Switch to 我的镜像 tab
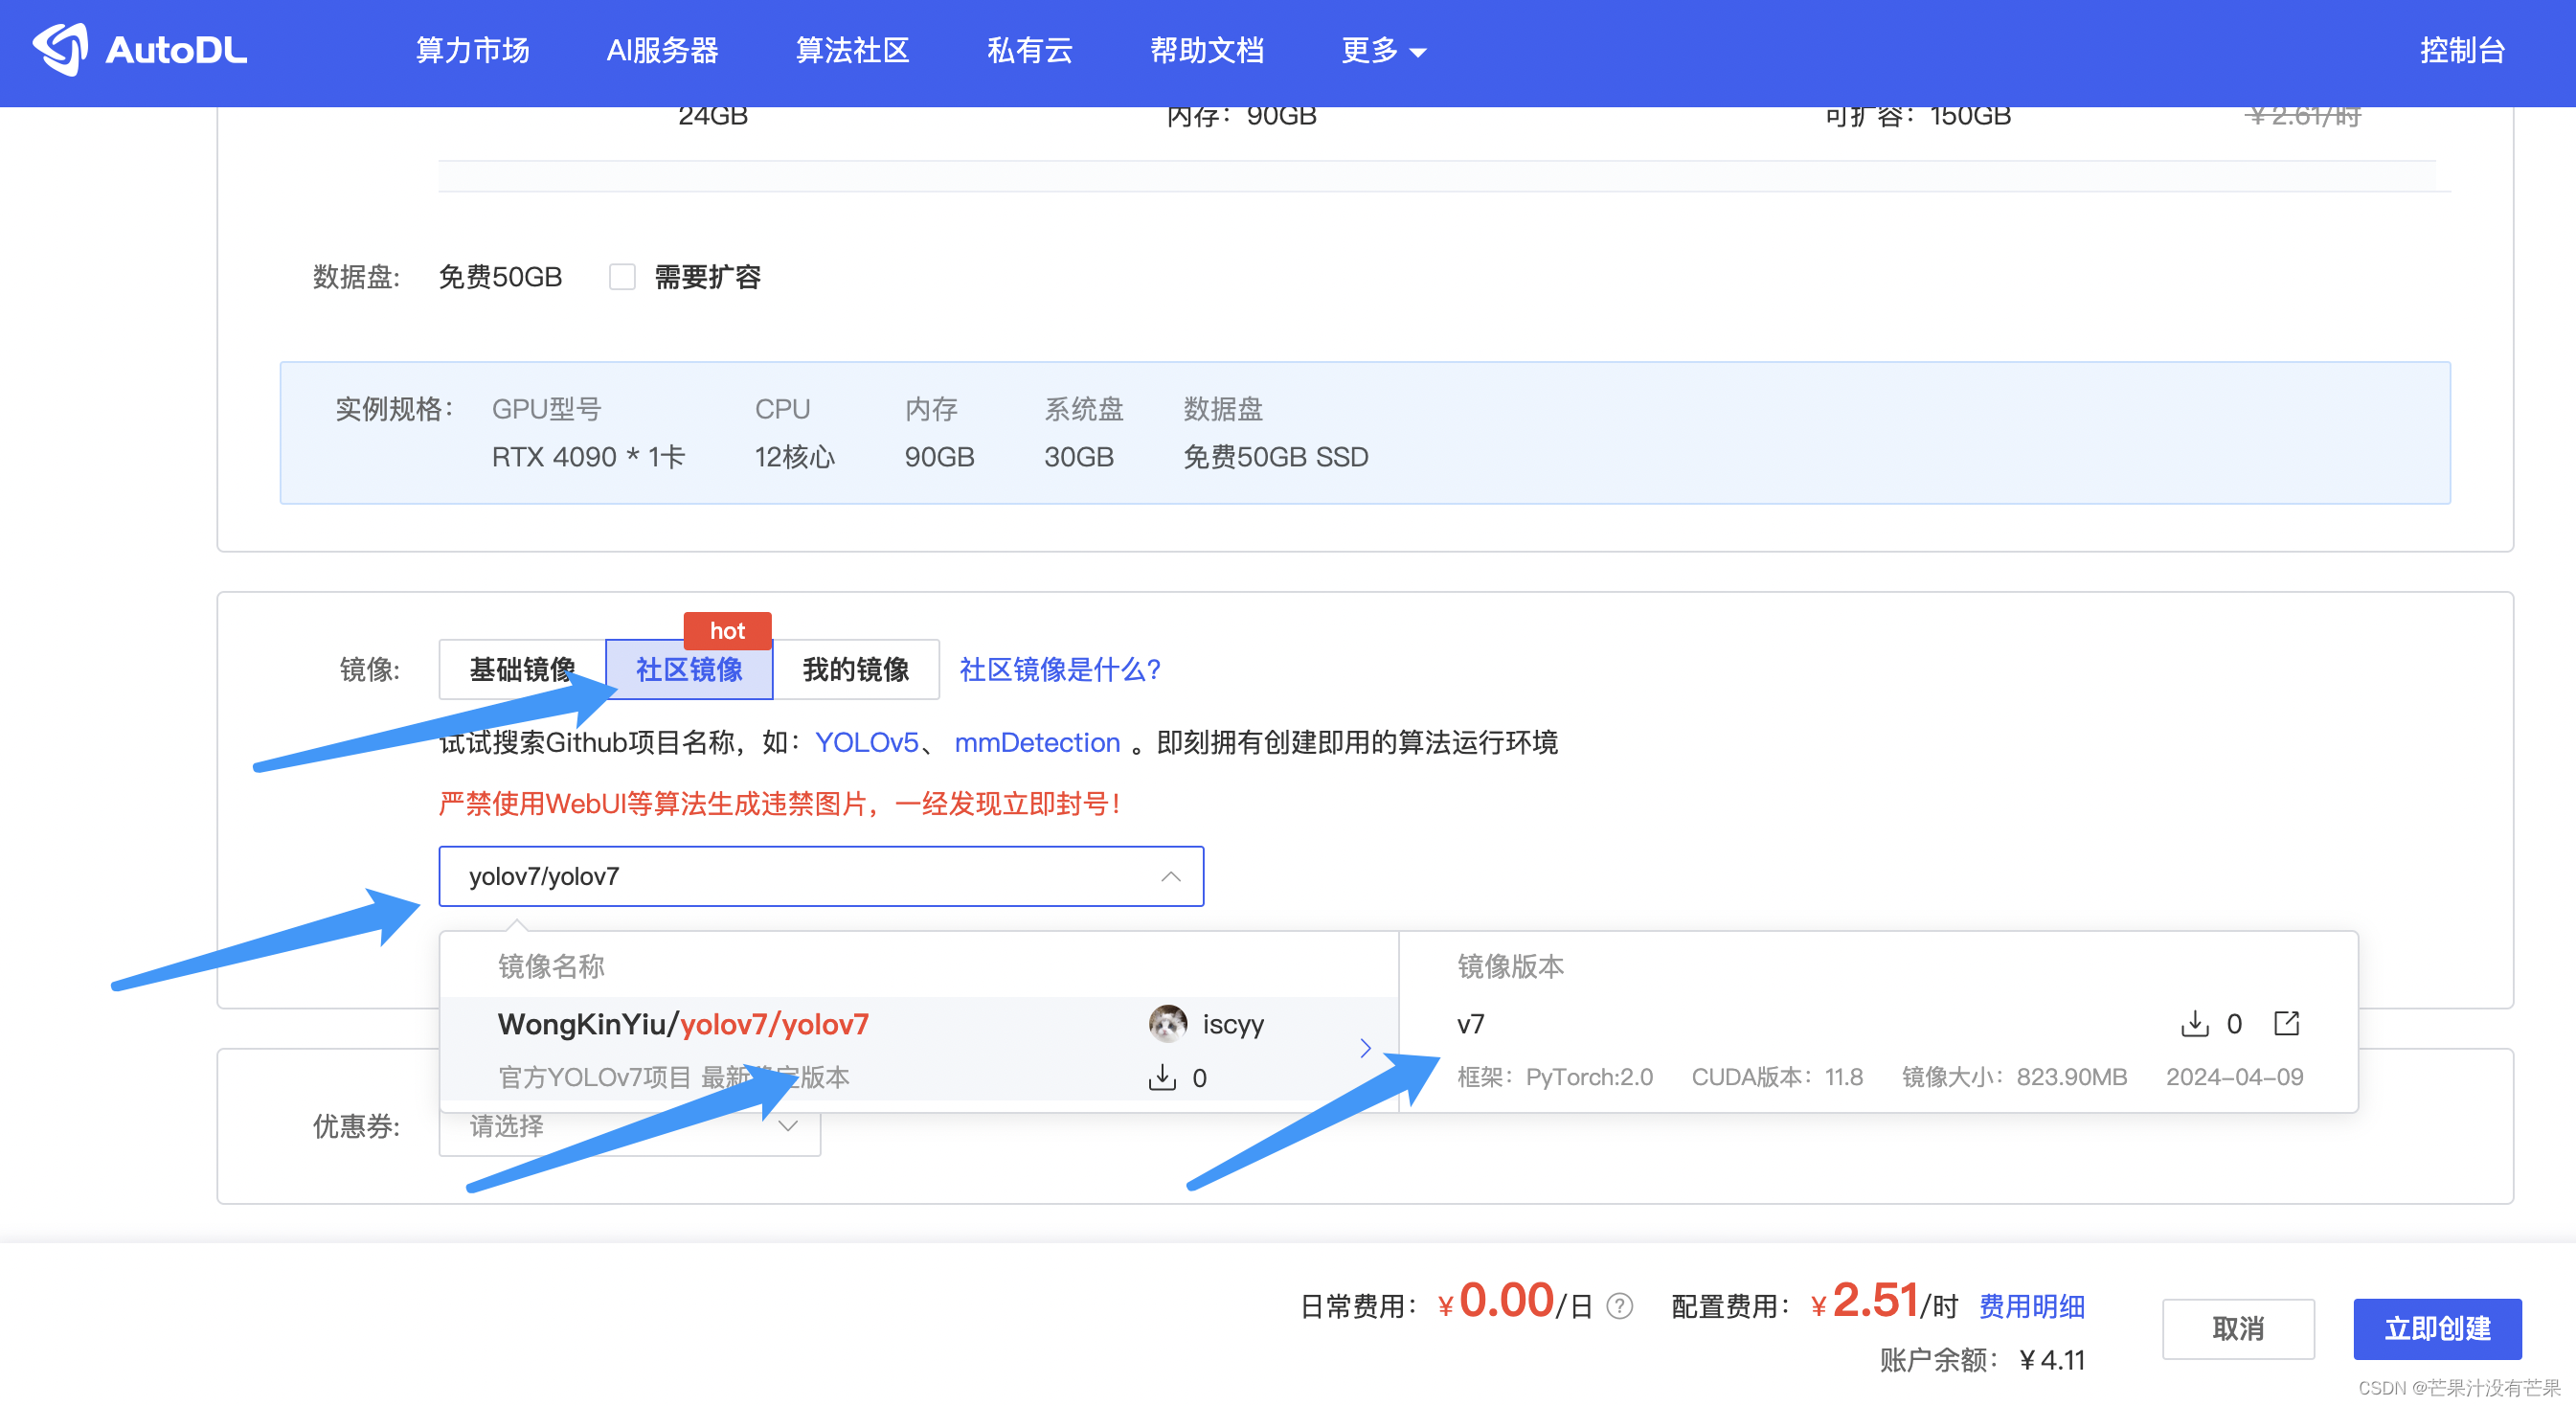Viewport: 2576px width, 1406px height. point(855,669)
